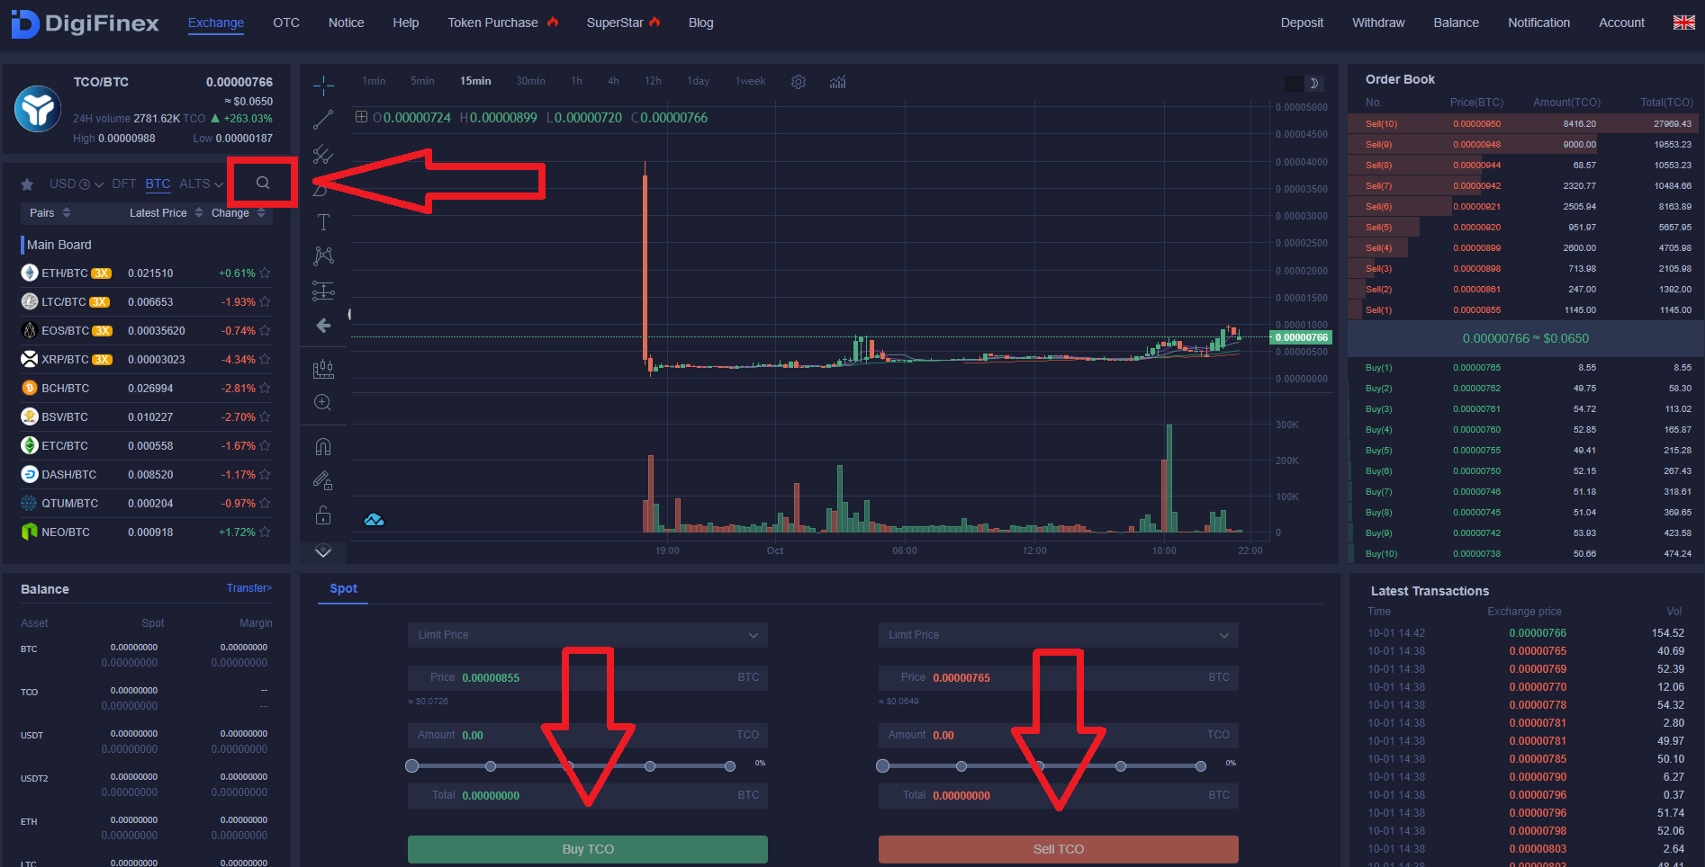Open the ETH/BTC trading pair row
1705x867 pixels.
click(x=146, y=273)
